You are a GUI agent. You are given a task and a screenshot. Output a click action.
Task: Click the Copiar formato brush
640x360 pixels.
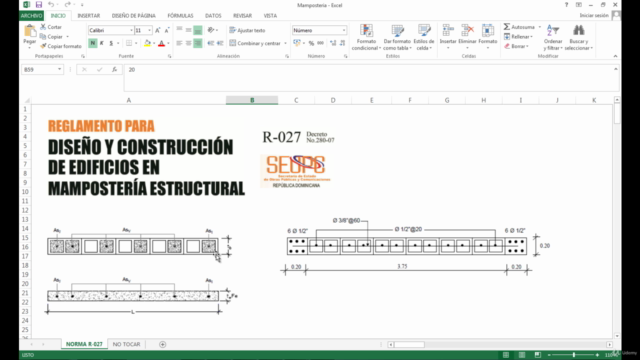[61, 46]
